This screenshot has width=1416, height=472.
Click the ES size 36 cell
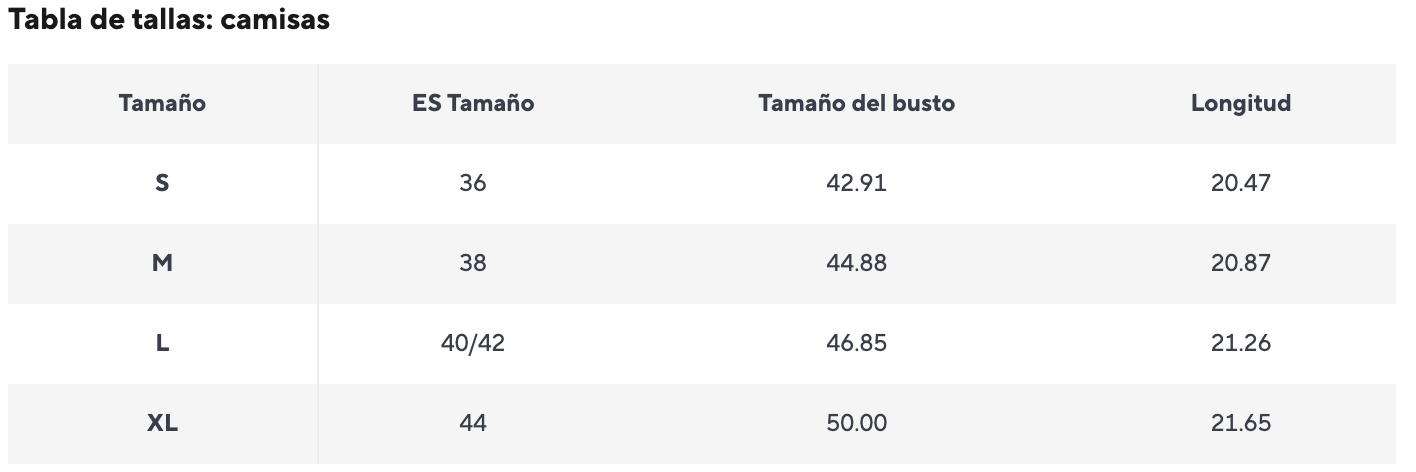[x=473, y=183]
